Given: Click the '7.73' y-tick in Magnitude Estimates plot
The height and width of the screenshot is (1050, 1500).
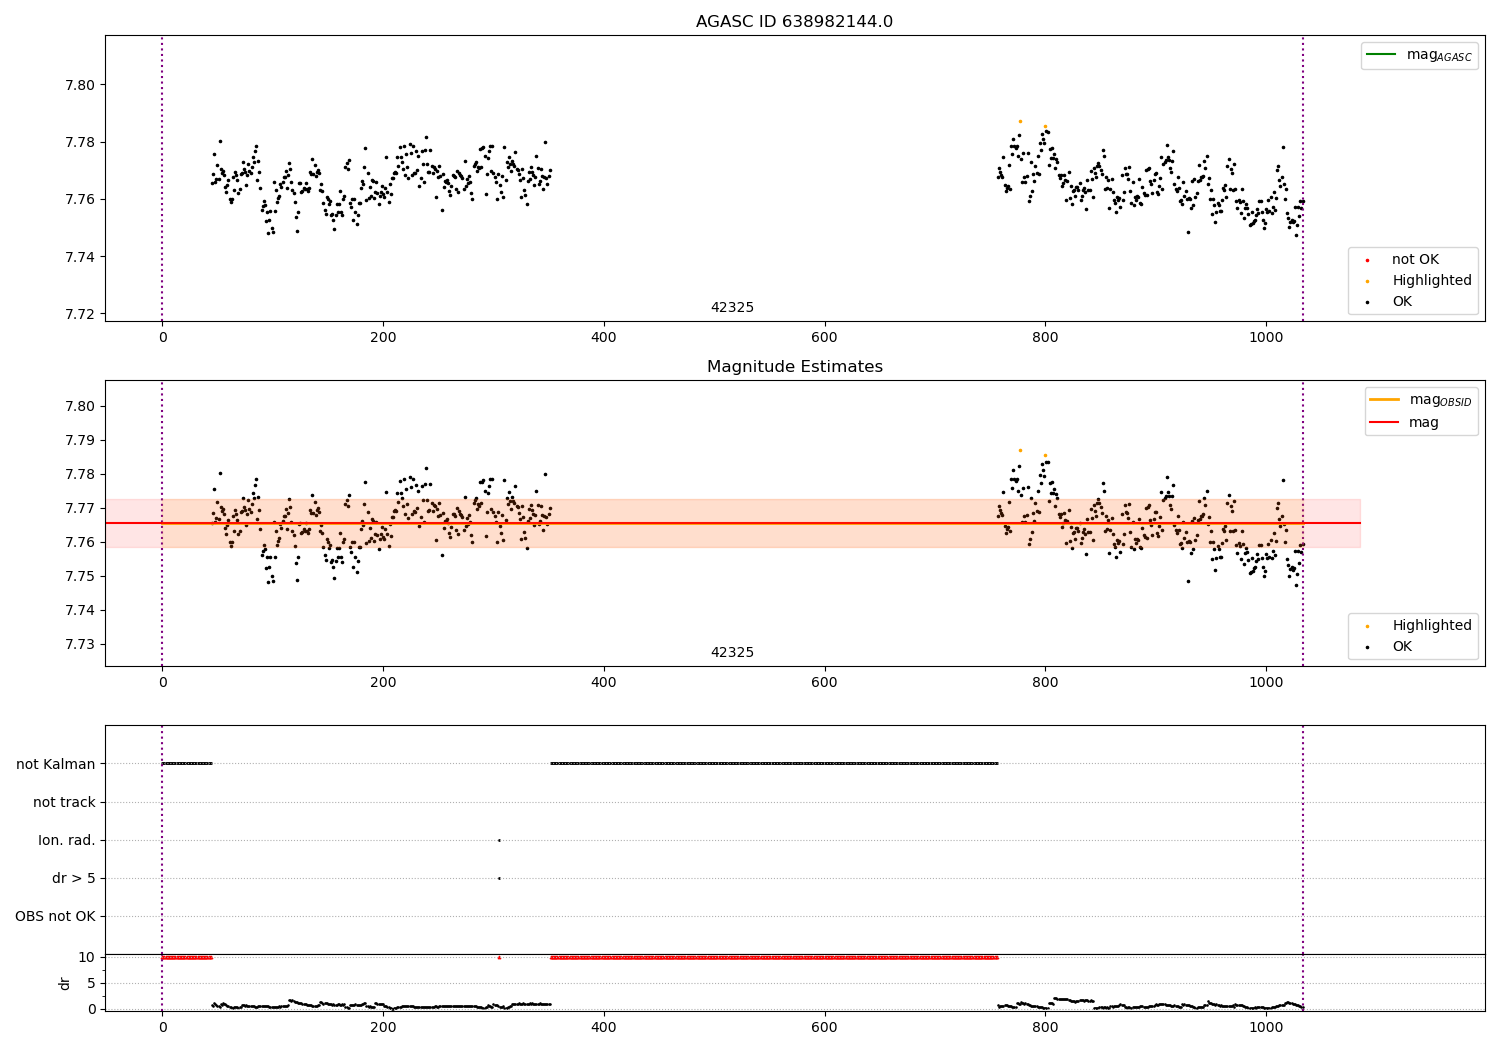Looking at the screenshot, I should pyautogui.click(x=80, y=644).
